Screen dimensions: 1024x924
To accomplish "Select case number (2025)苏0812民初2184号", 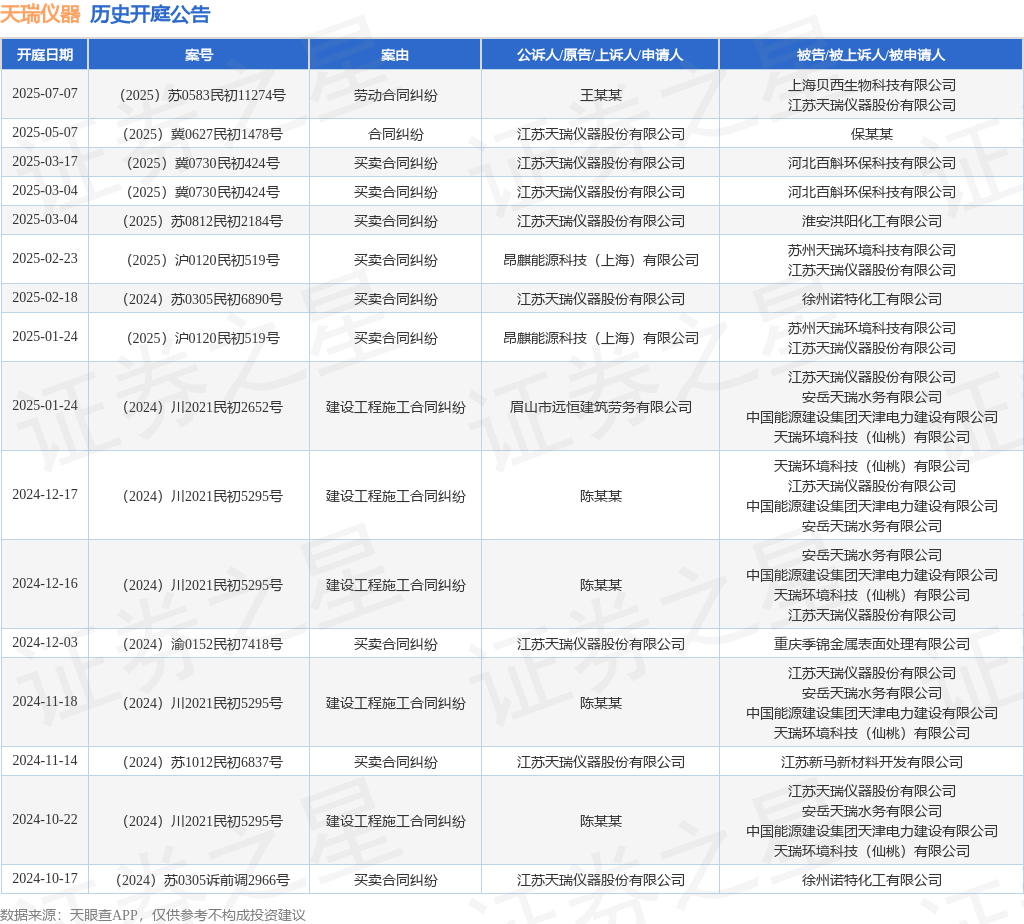I will point(199,221).
